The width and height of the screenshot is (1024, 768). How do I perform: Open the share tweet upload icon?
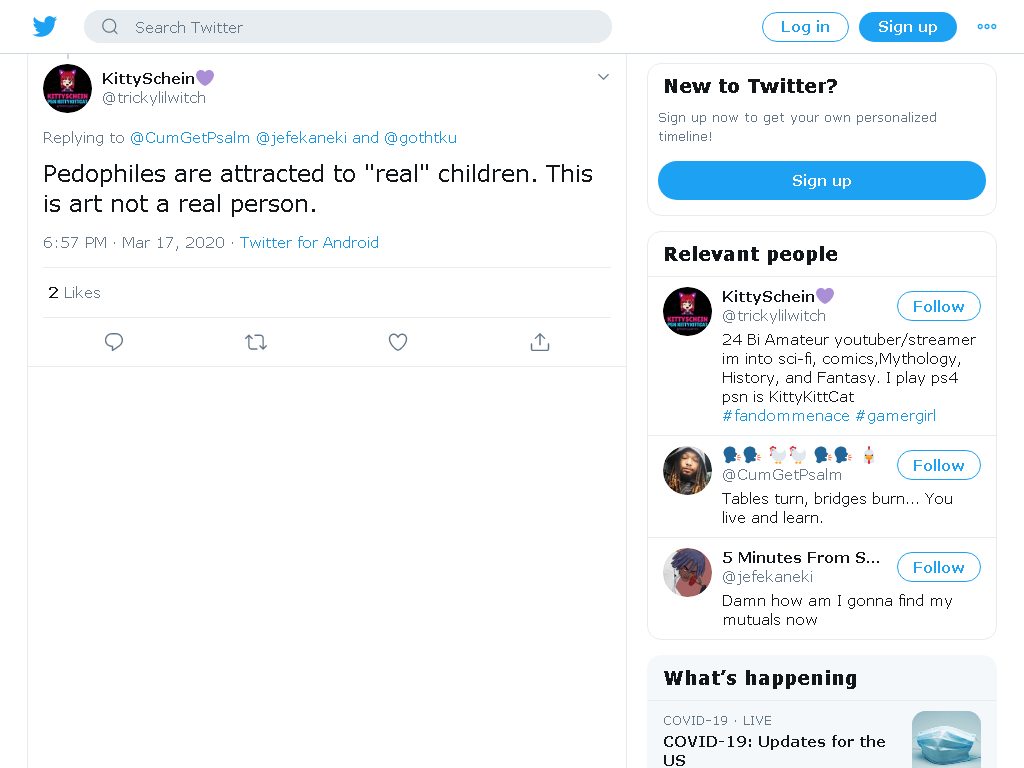coord(539,342)
